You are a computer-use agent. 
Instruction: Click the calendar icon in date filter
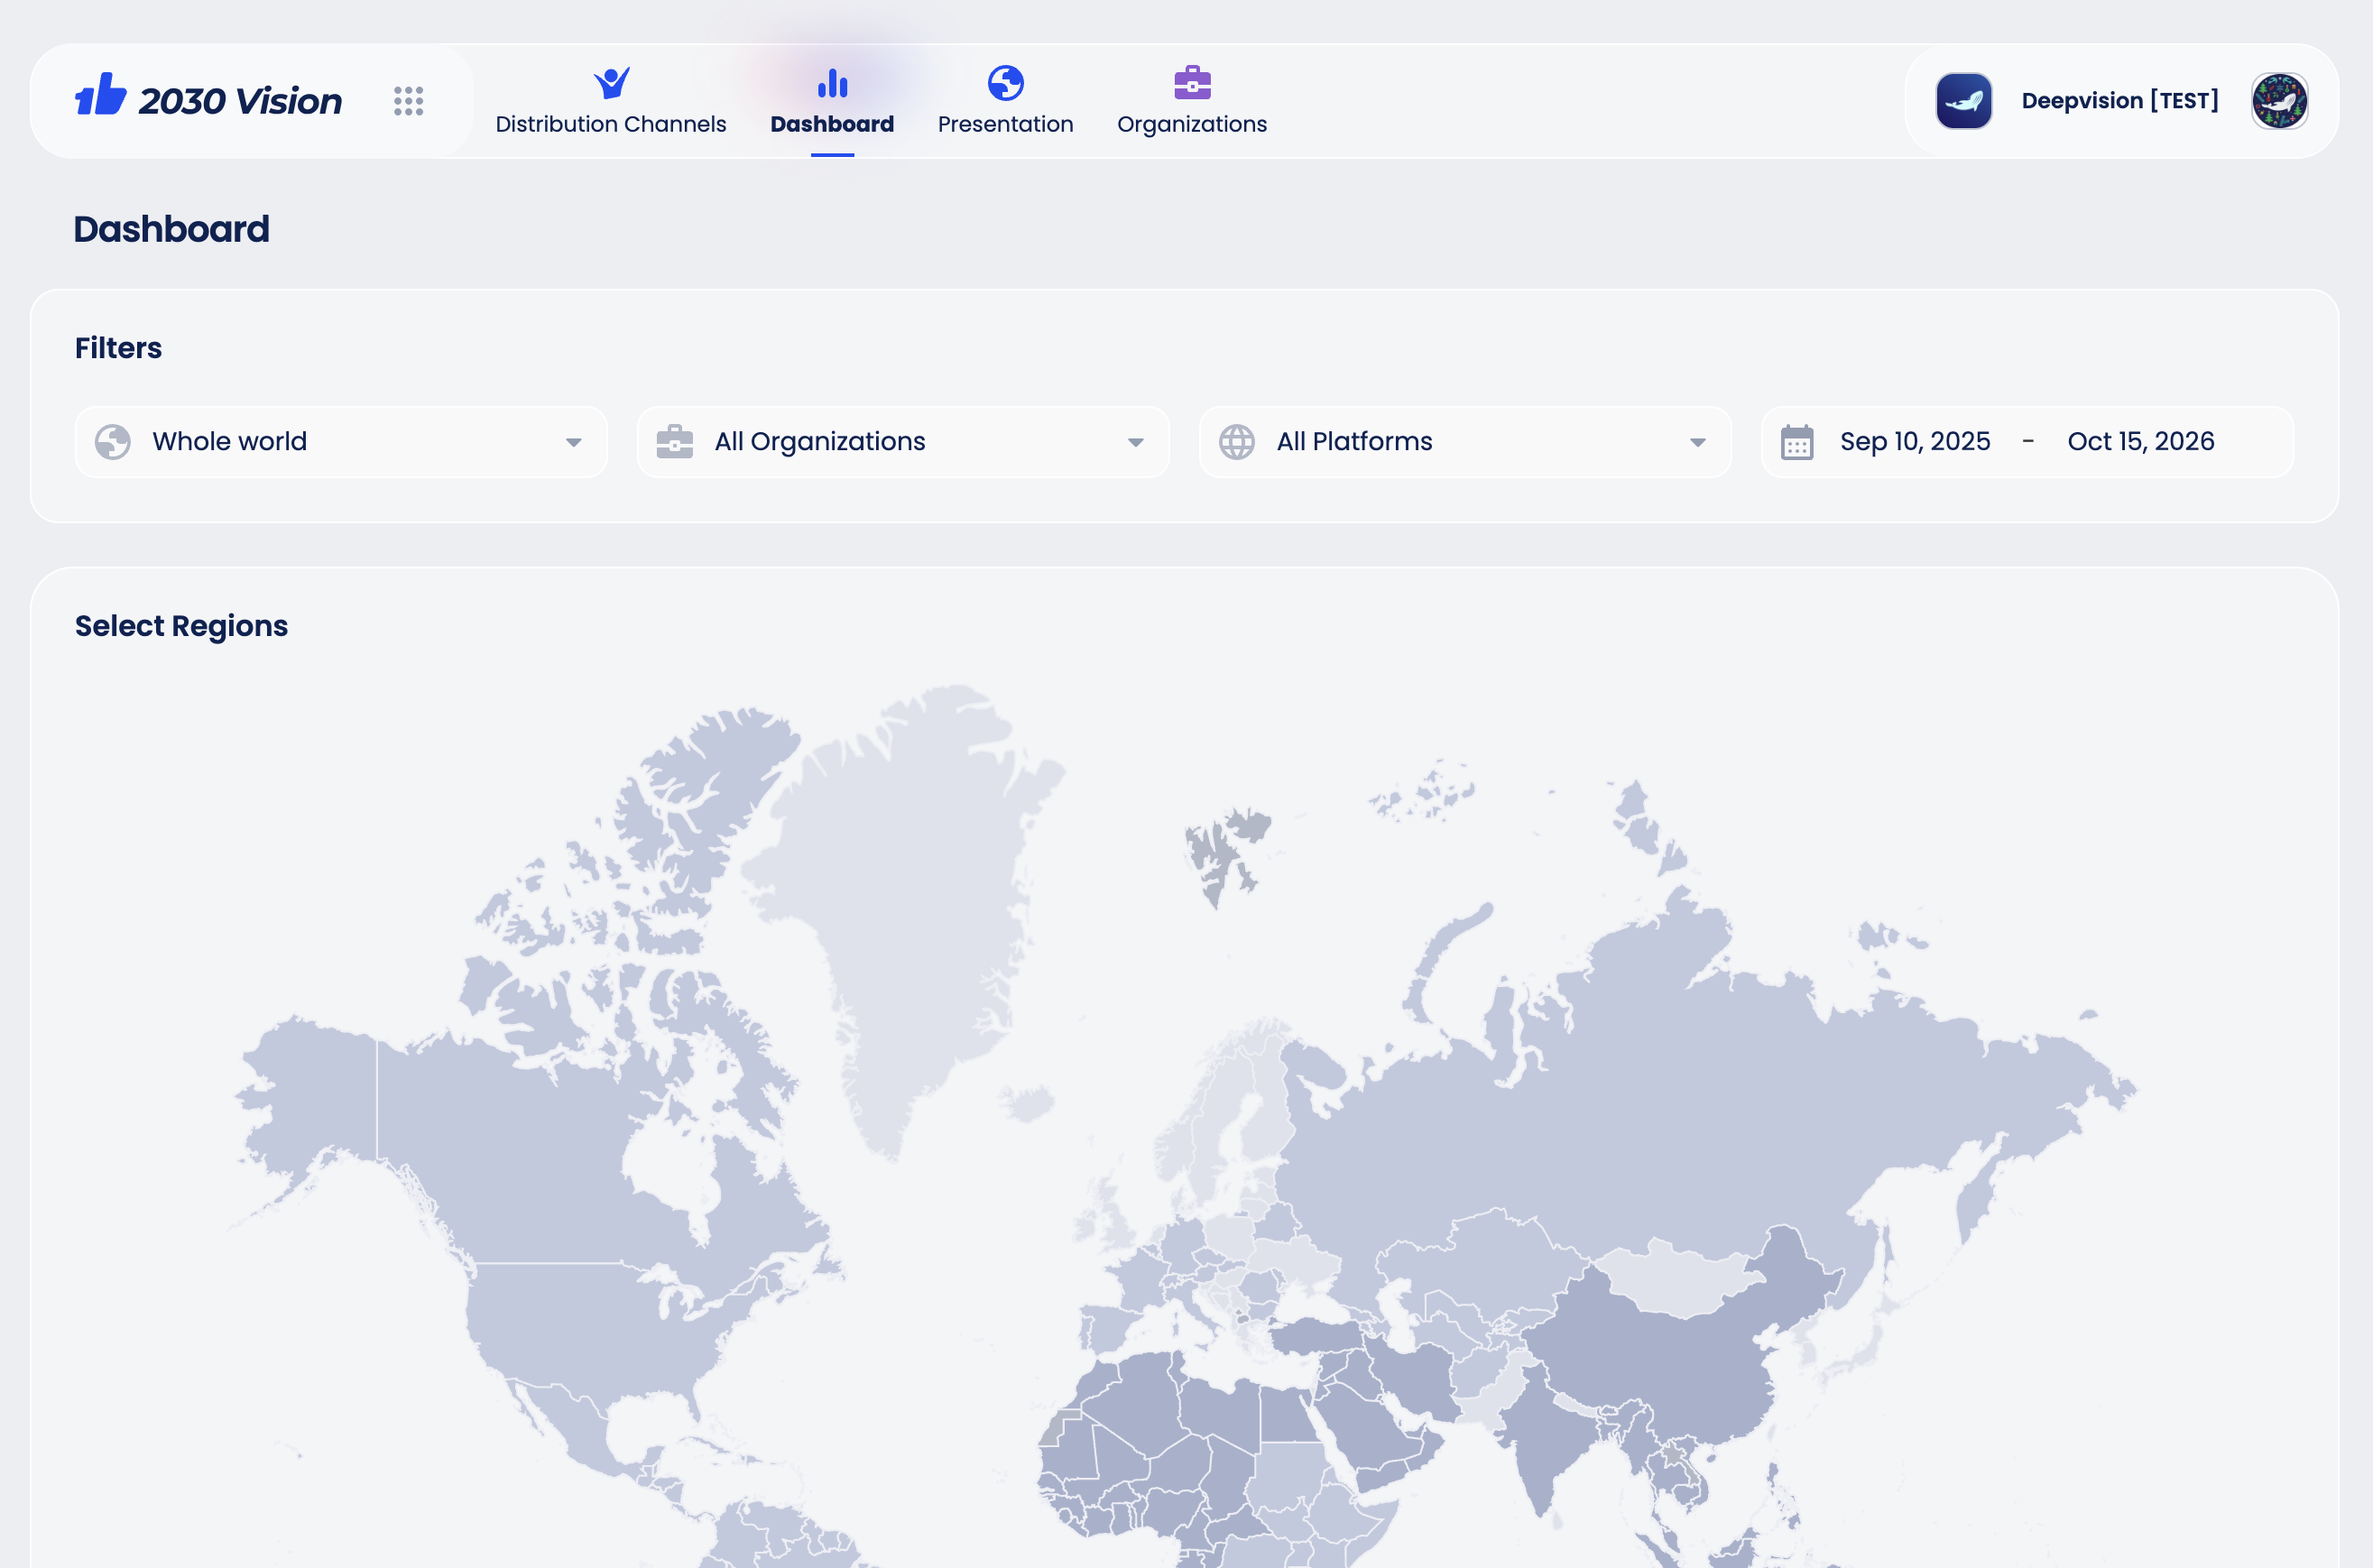(1797, 442)
